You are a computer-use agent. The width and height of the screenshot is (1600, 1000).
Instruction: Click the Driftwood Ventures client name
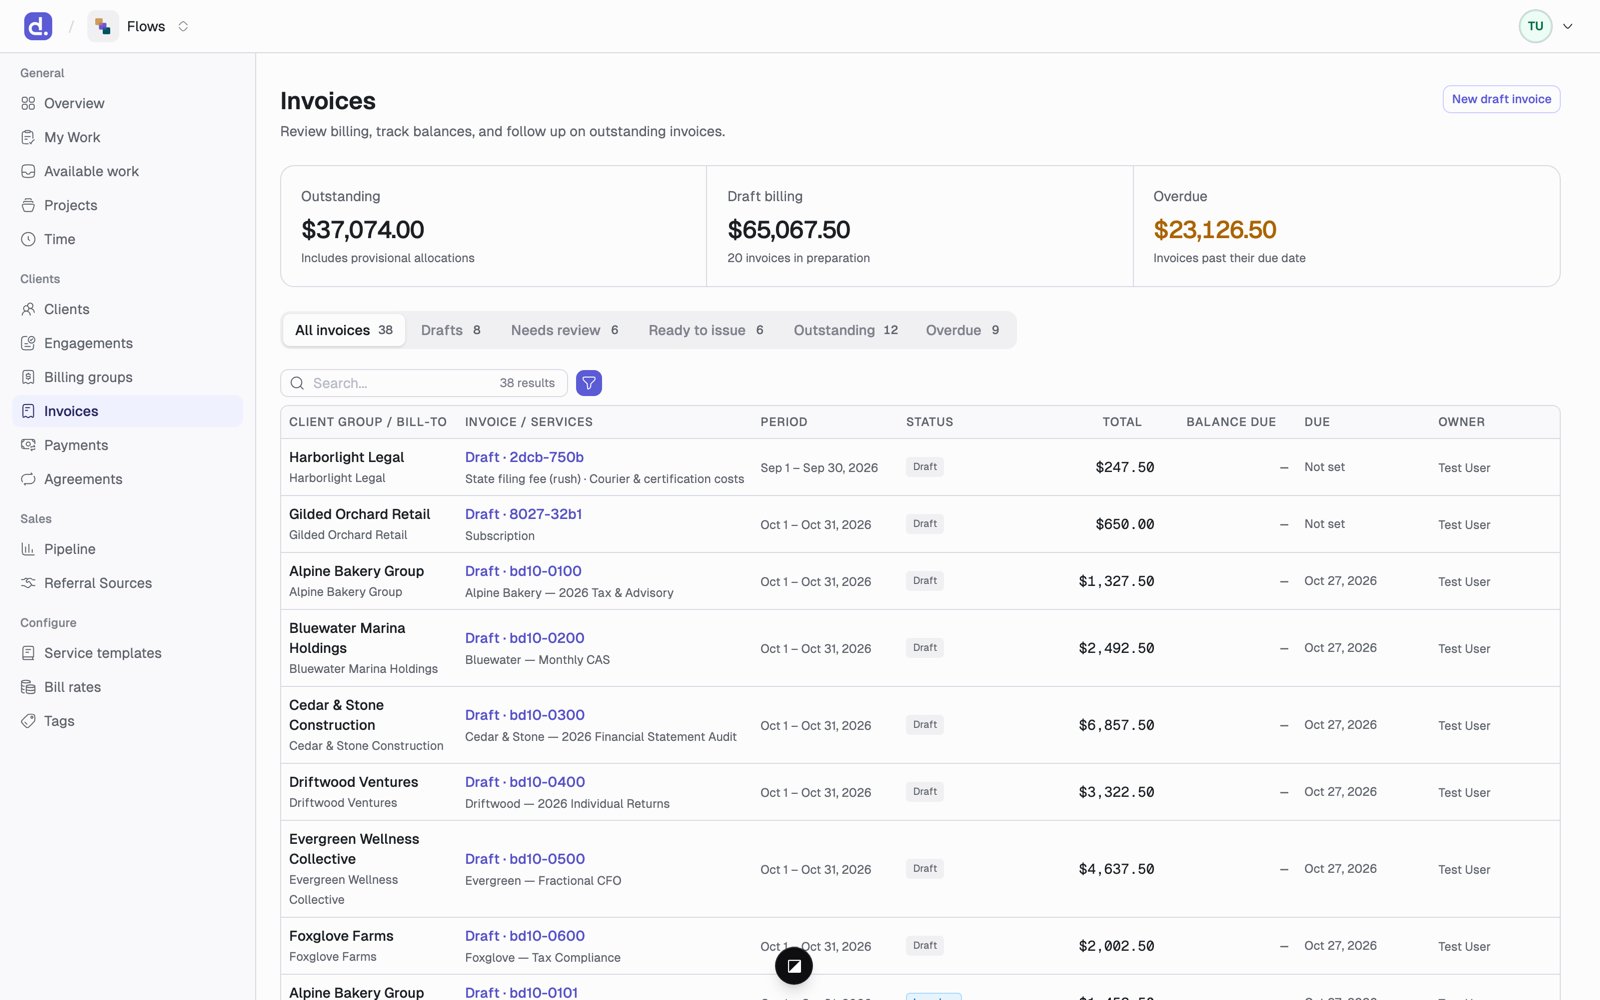coord(353,782)
